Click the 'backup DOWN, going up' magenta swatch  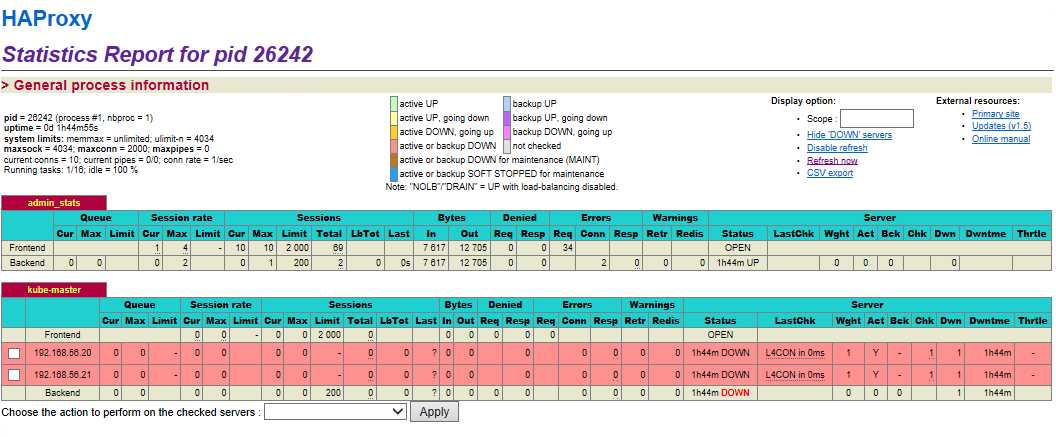507,131
